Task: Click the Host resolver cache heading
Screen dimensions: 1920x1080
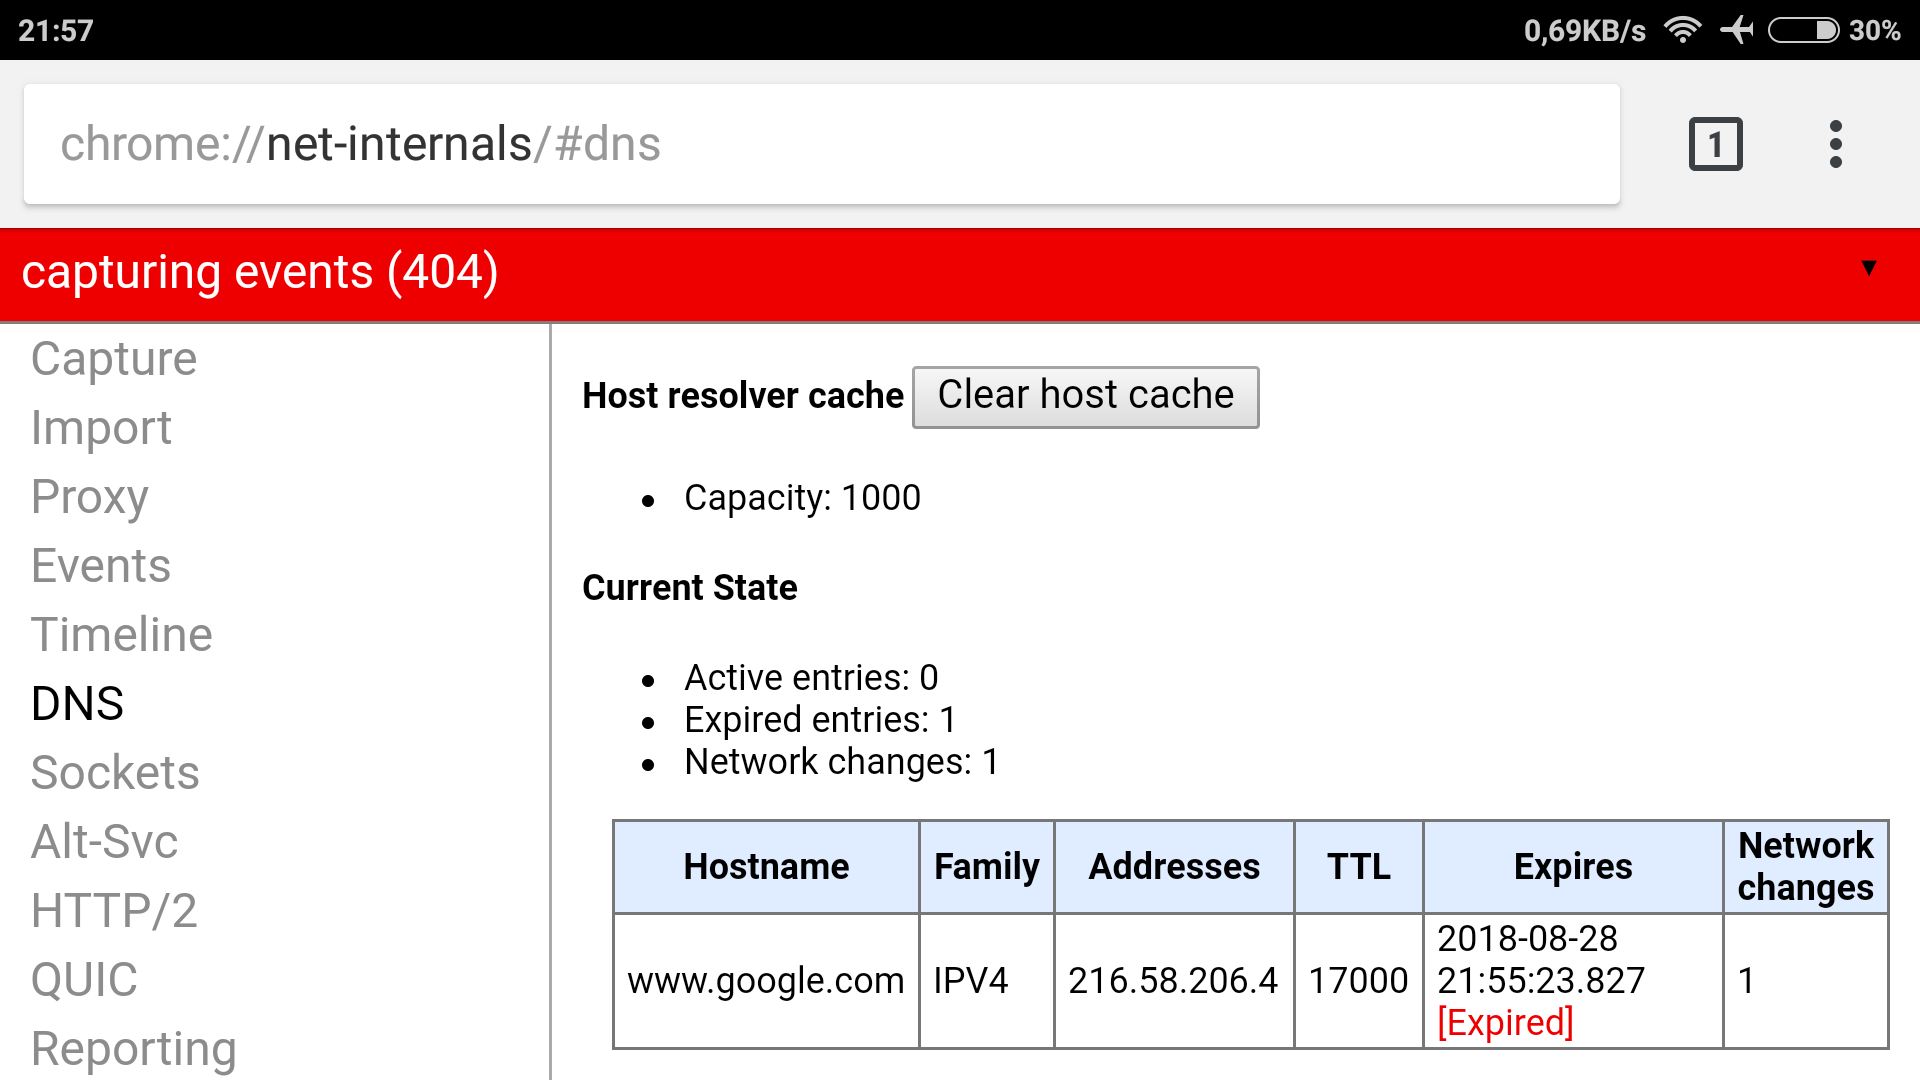Action: (x=743, y=396)
